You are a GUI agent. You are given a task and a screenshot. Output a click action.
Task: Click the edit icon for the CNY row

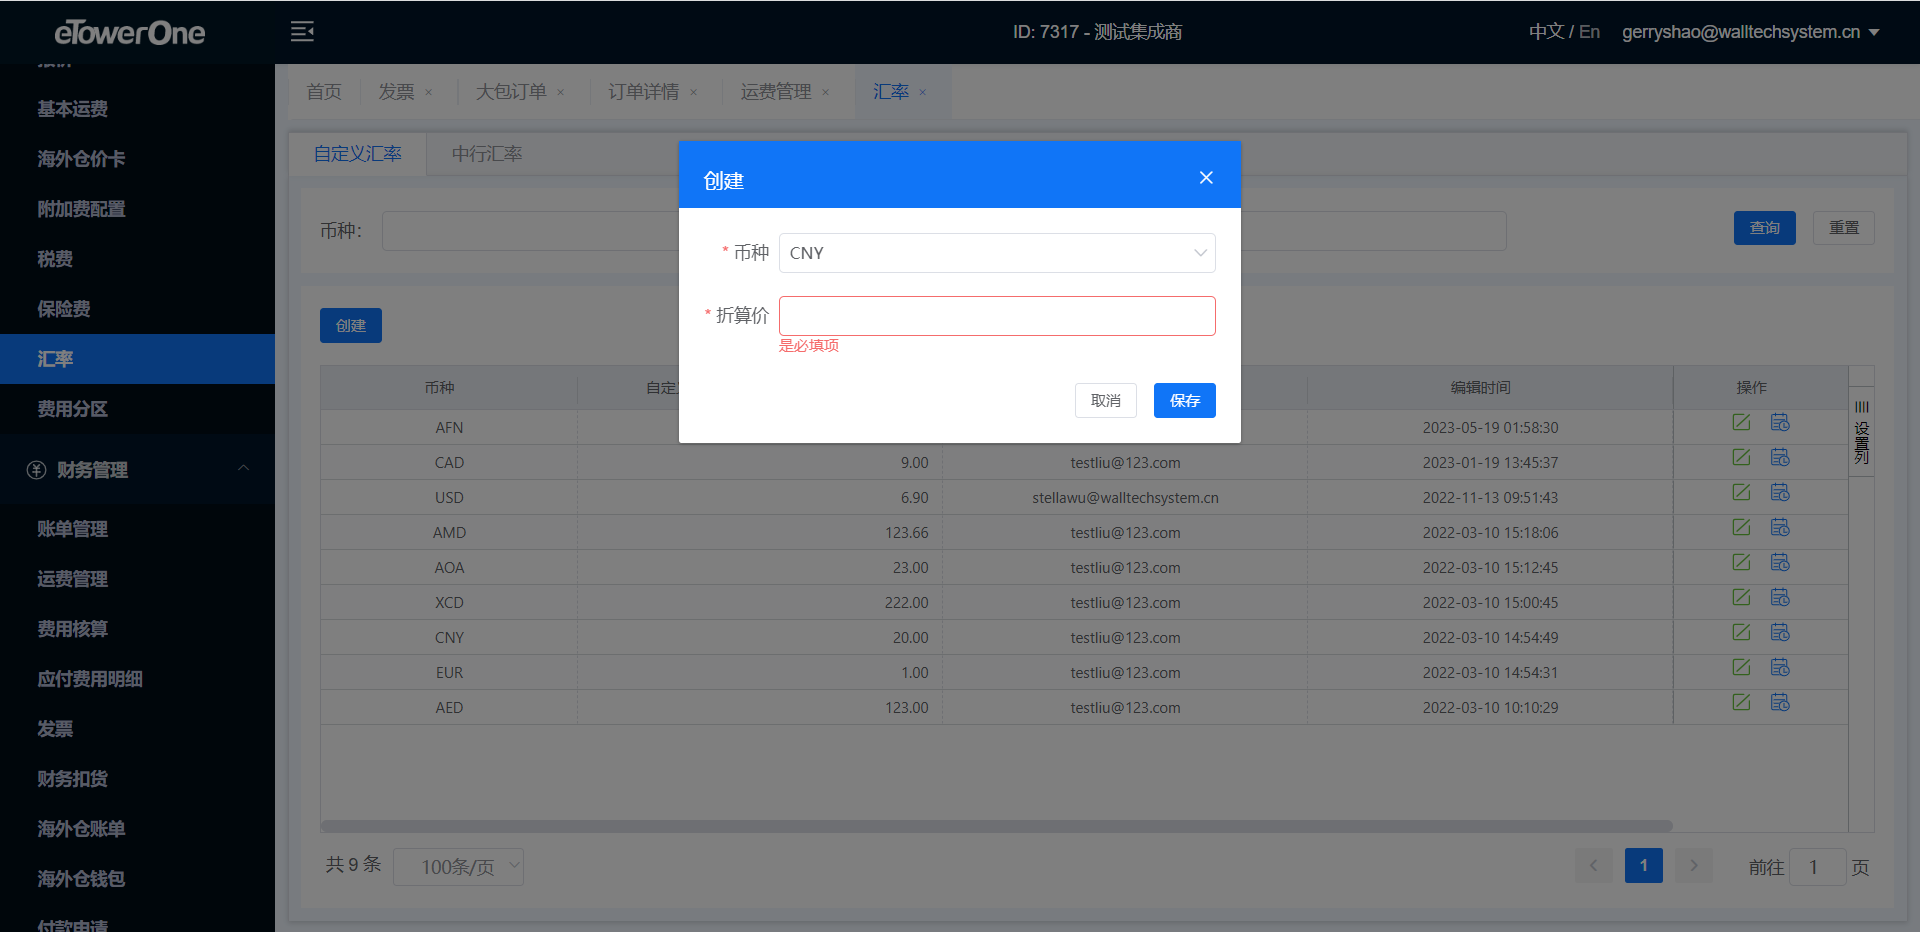(x=1741, y=632)
